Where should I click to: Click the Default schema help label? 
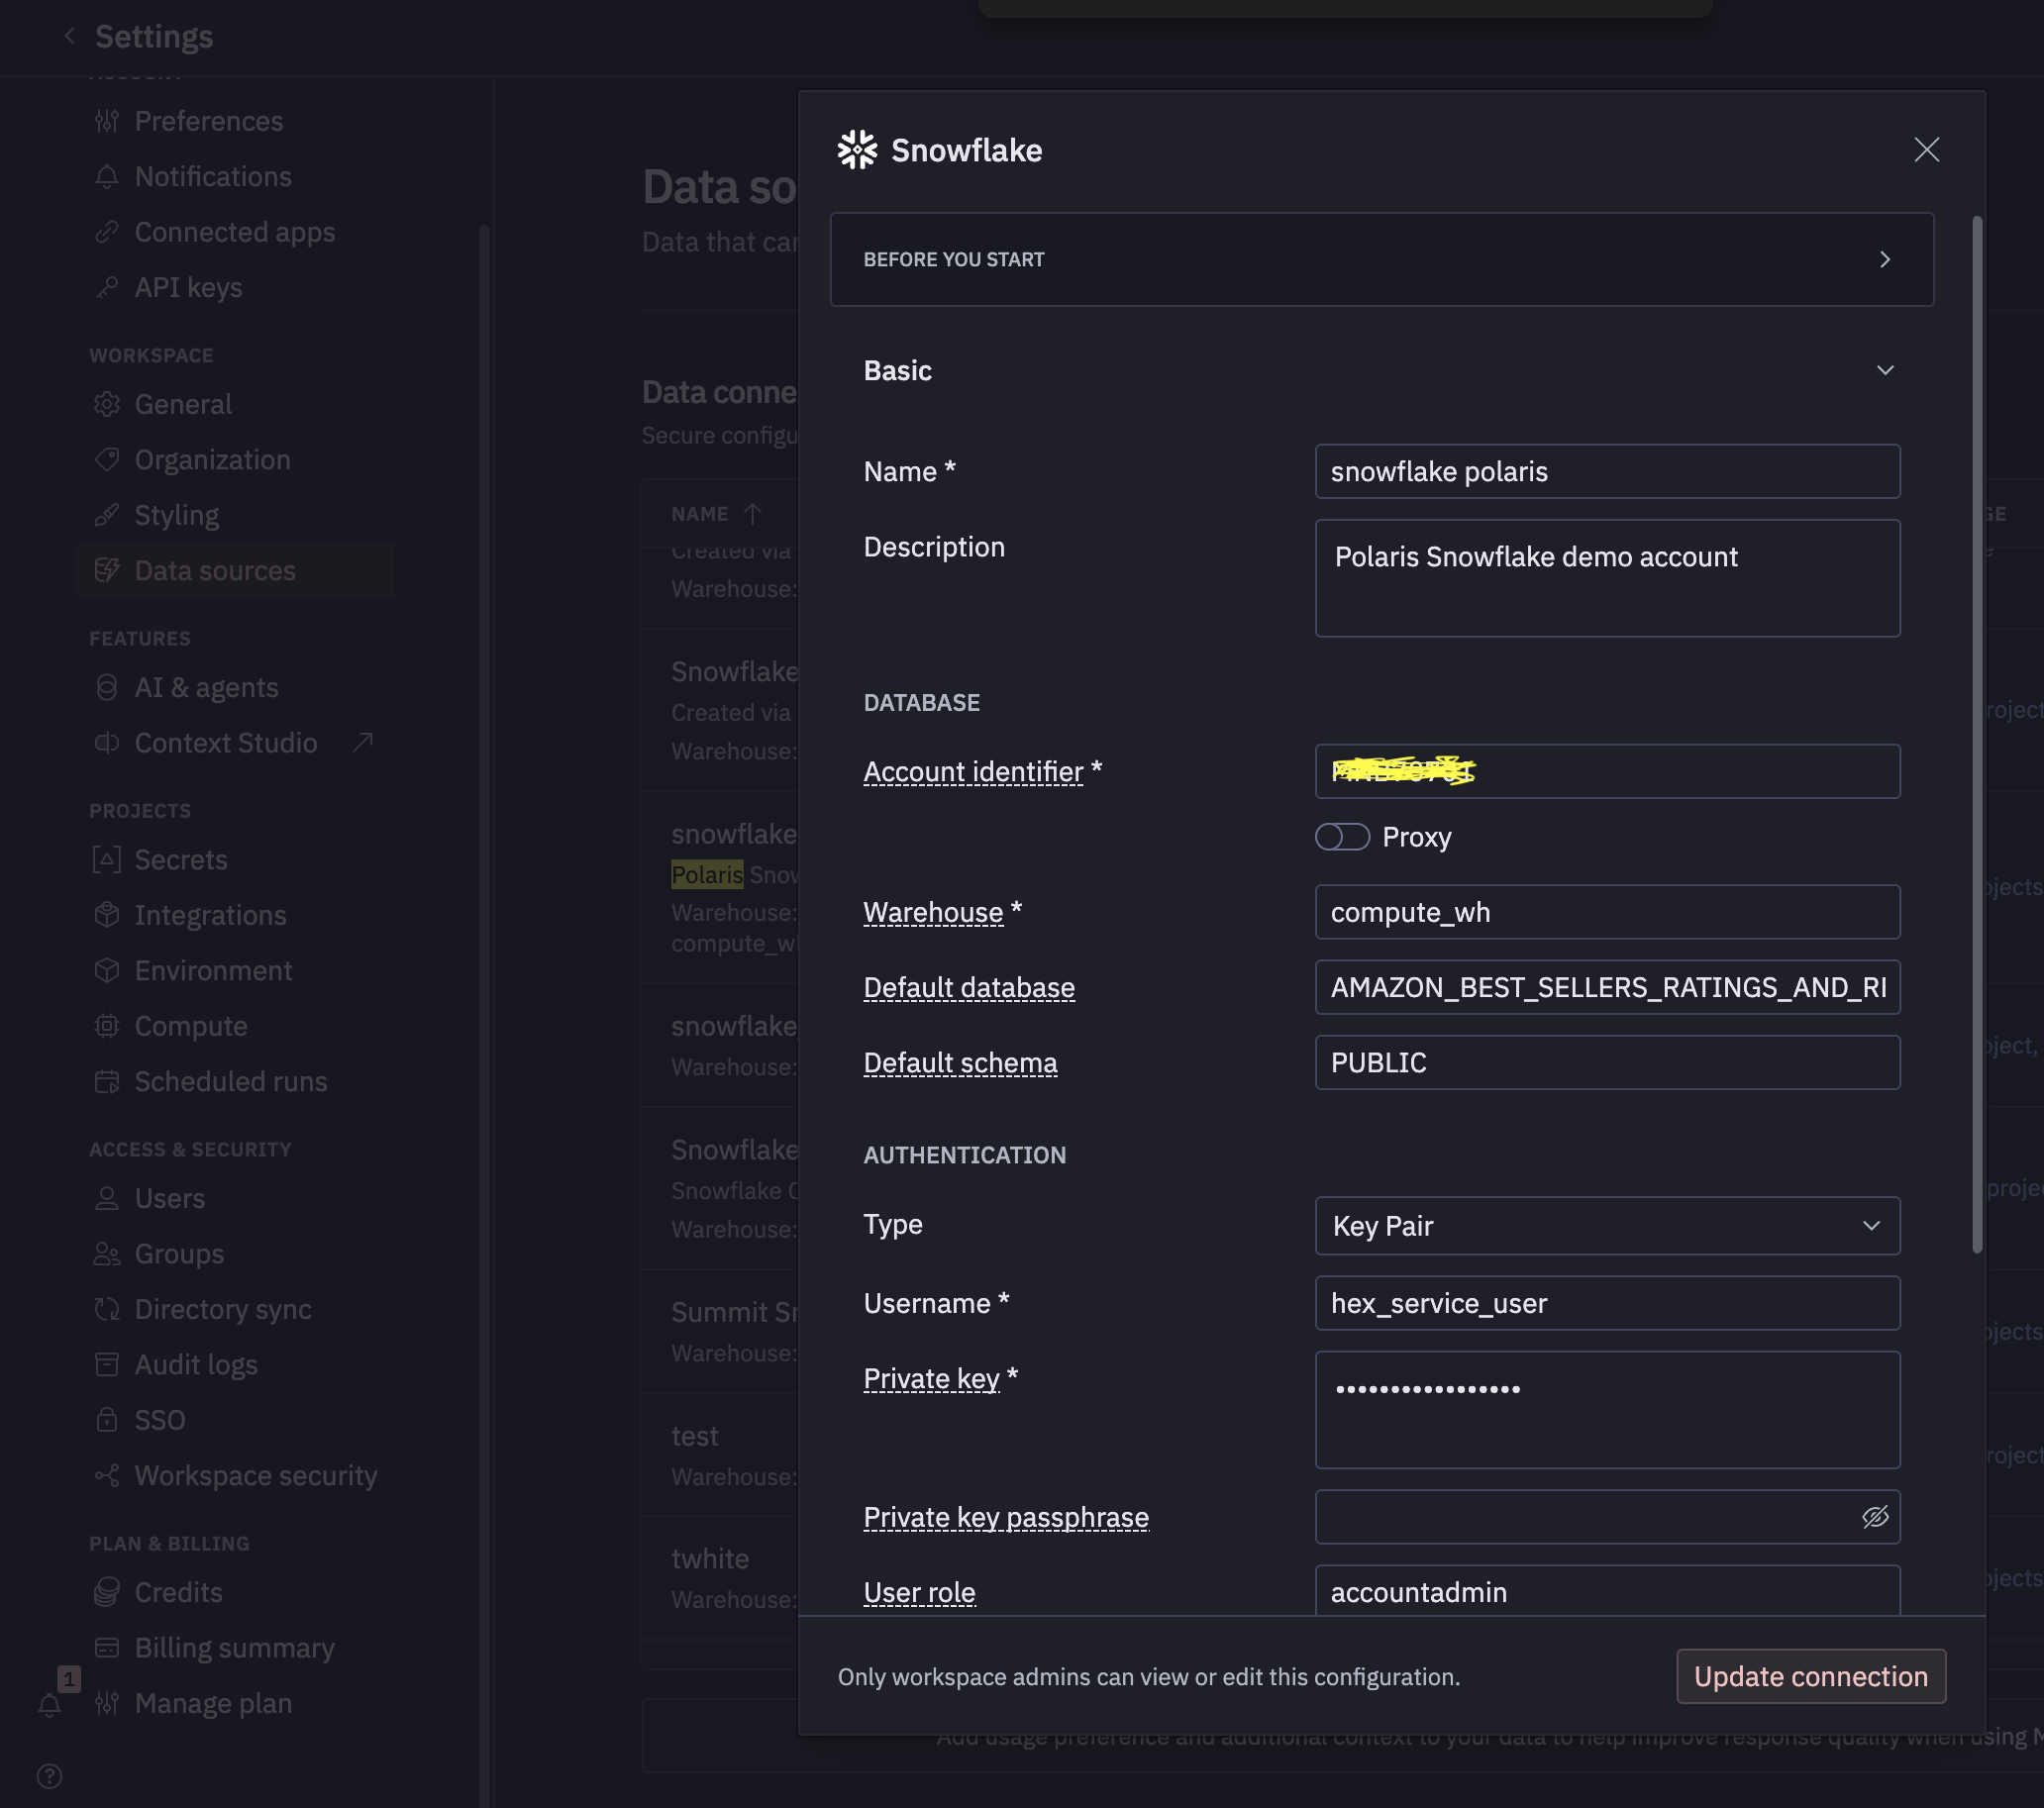click(x=960, y=1063)
